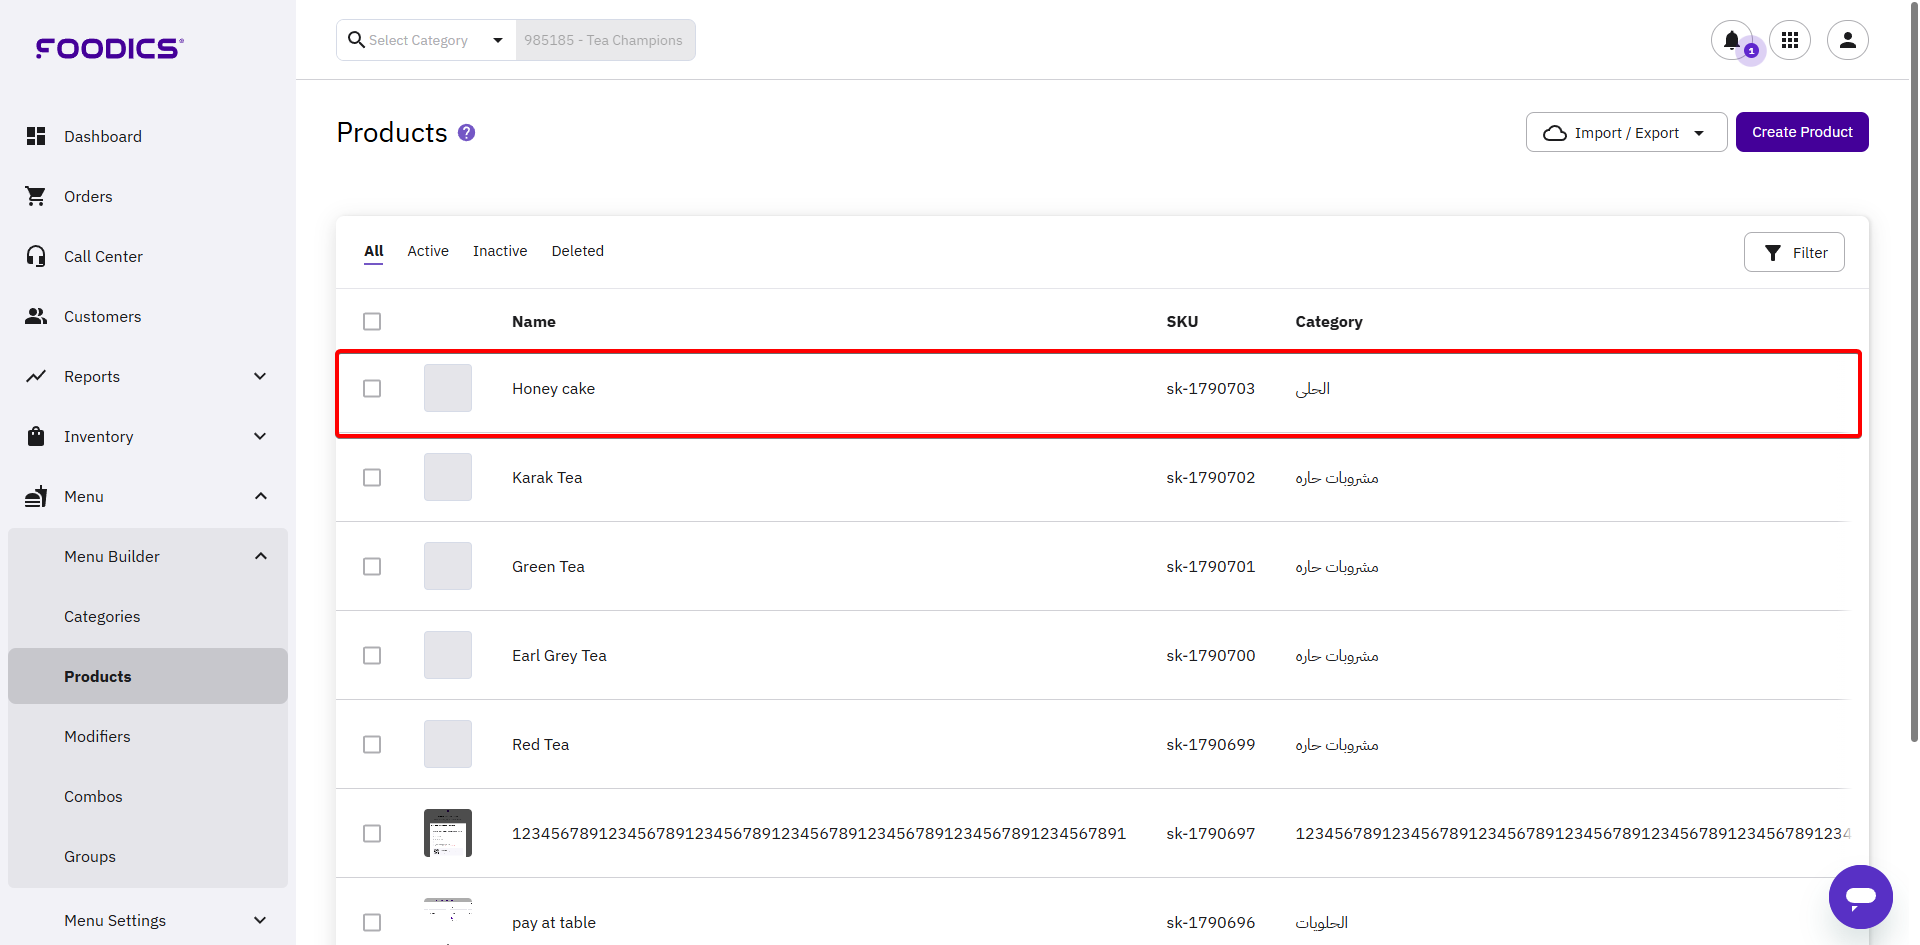
Task: Click the thumbnail of the sk-1790697 product
Action: click(x=448, y=833)
